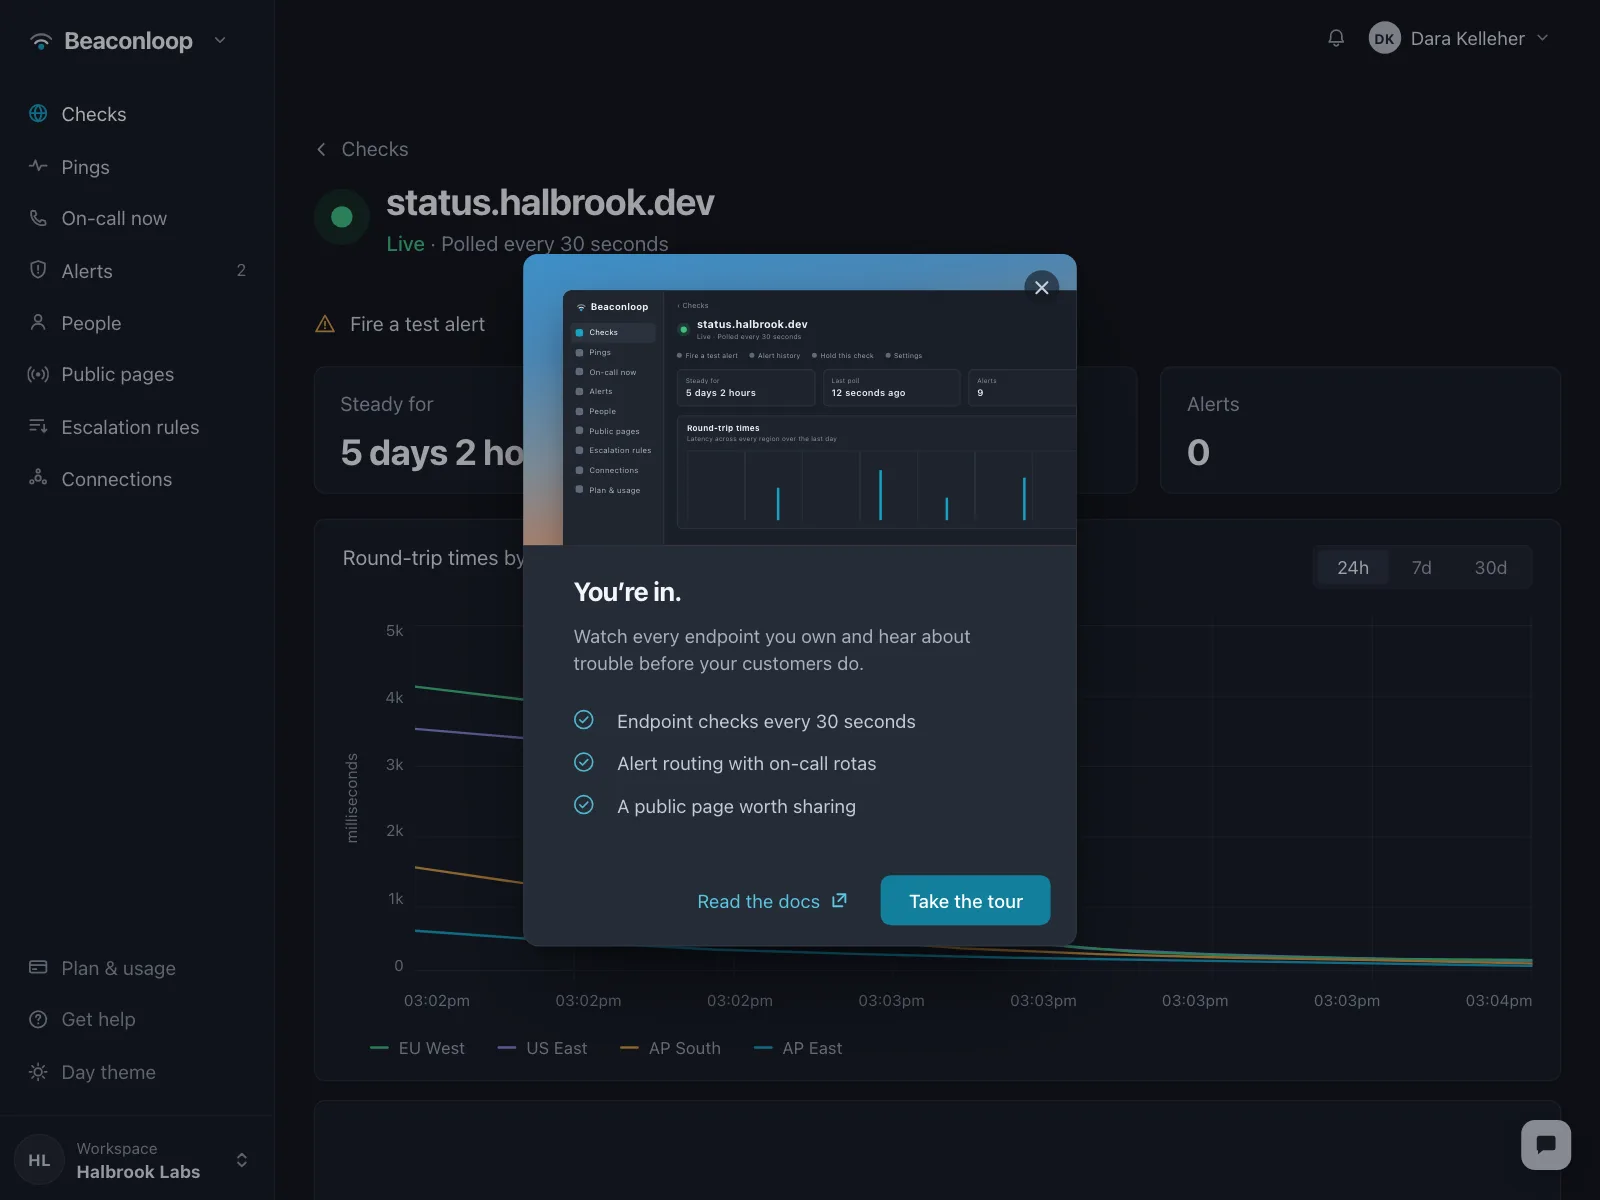This screenshot has height=1200, width=1600.
Task: Open the Pings pulse icon in sidebar
Action: click(x=38, y=166)
